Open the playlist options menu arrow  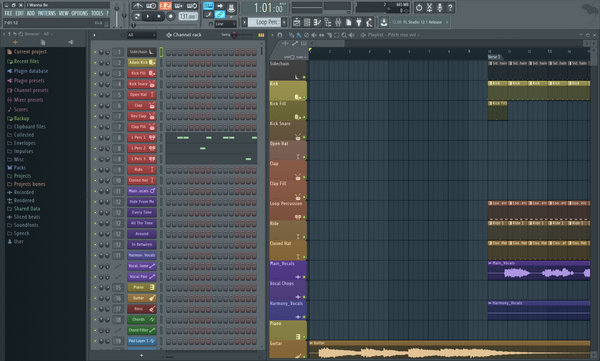click(273, 35)
